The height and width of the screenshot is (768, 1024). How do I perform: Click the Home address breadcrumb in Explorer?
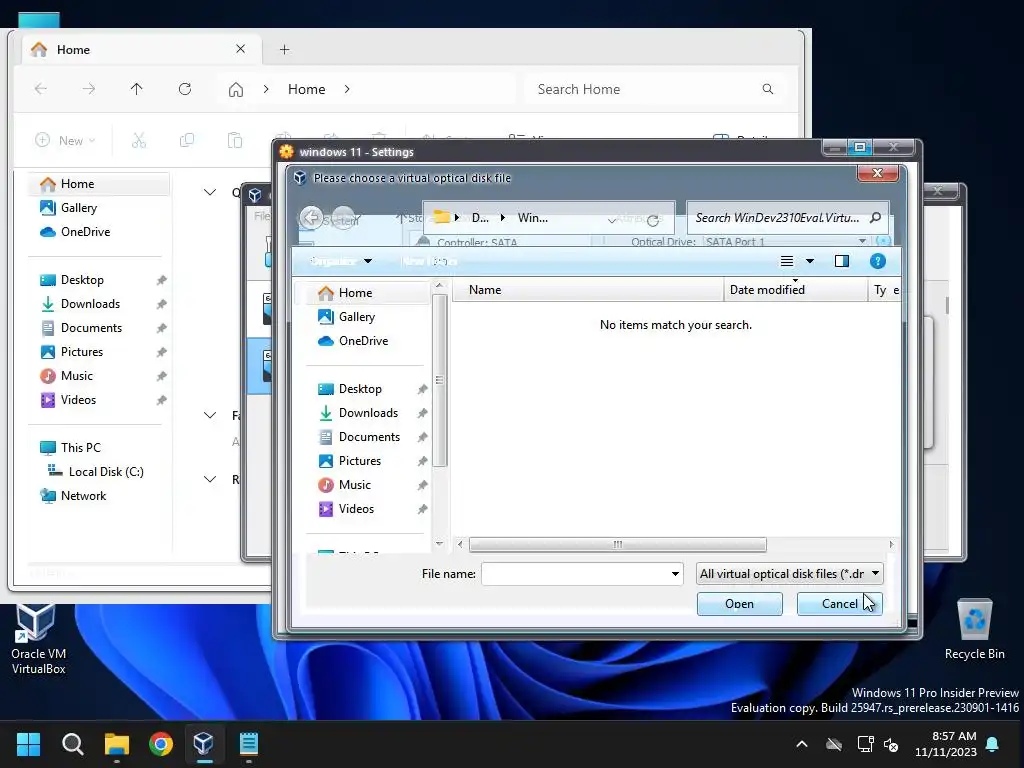click(306, 89)
